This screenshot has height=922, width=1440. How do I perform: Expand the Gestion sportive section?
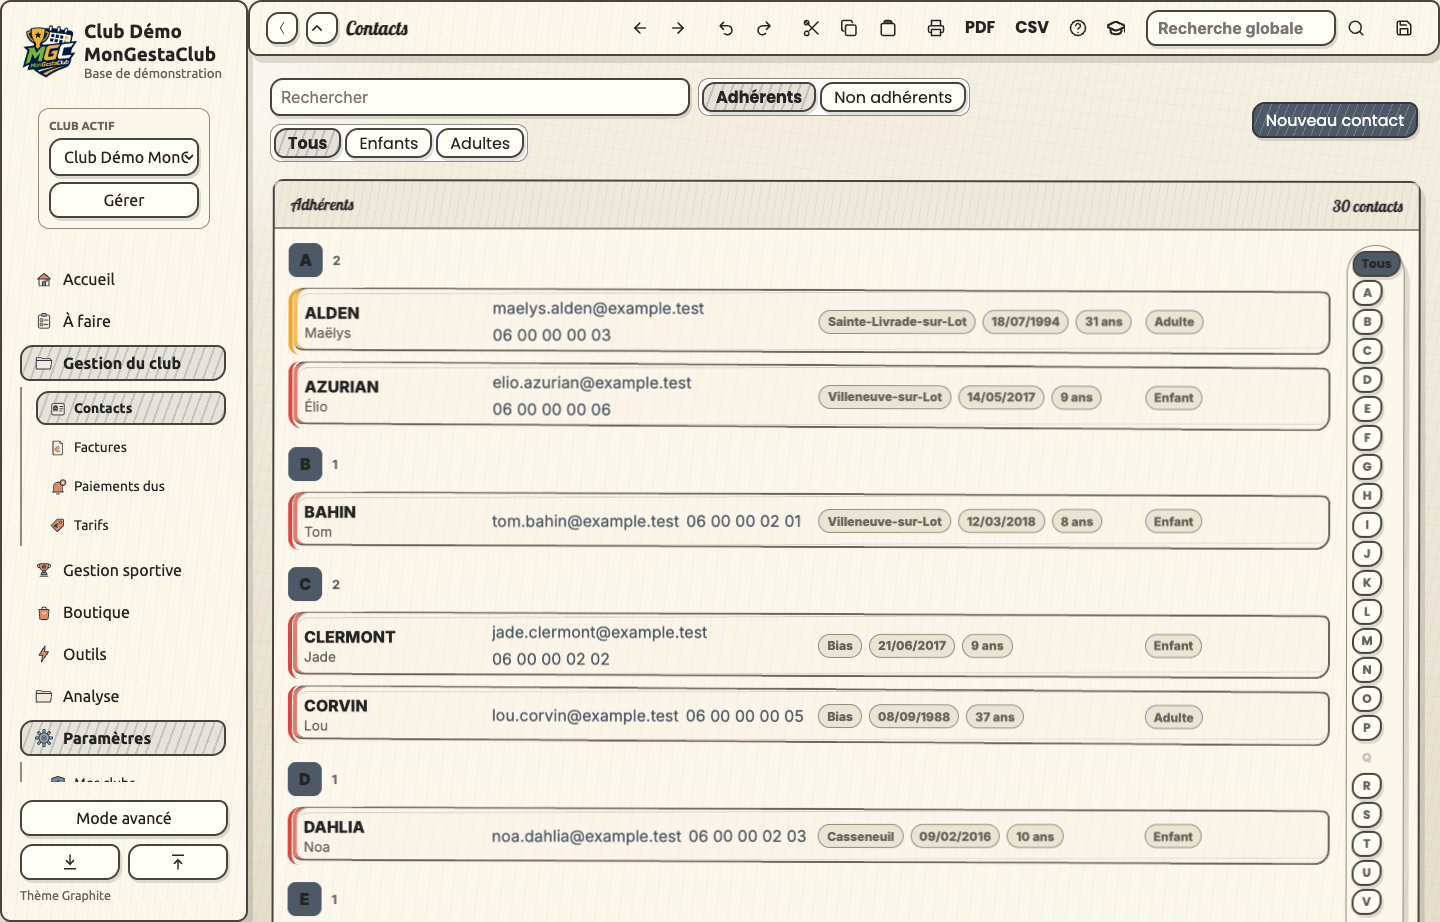[x=122, y=570]
